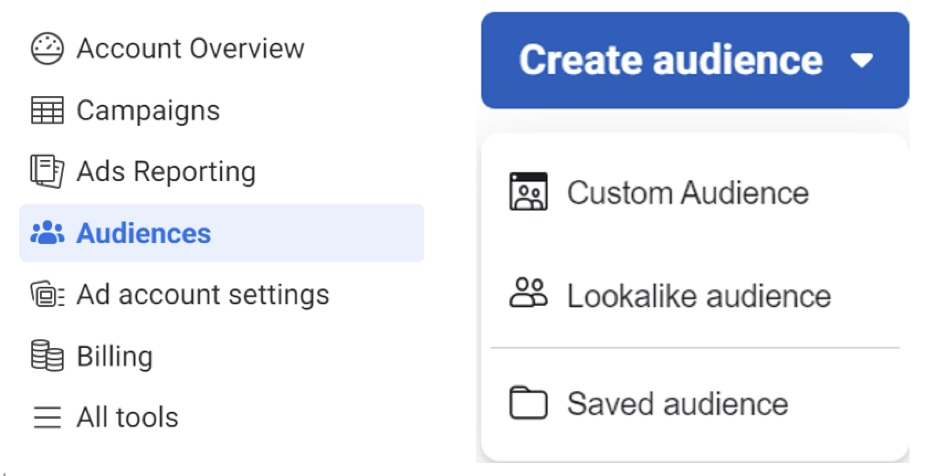The width and height of the screenshot is (936, 476).
Task: Click the Ad account settings icon
Action: point(47,294)
